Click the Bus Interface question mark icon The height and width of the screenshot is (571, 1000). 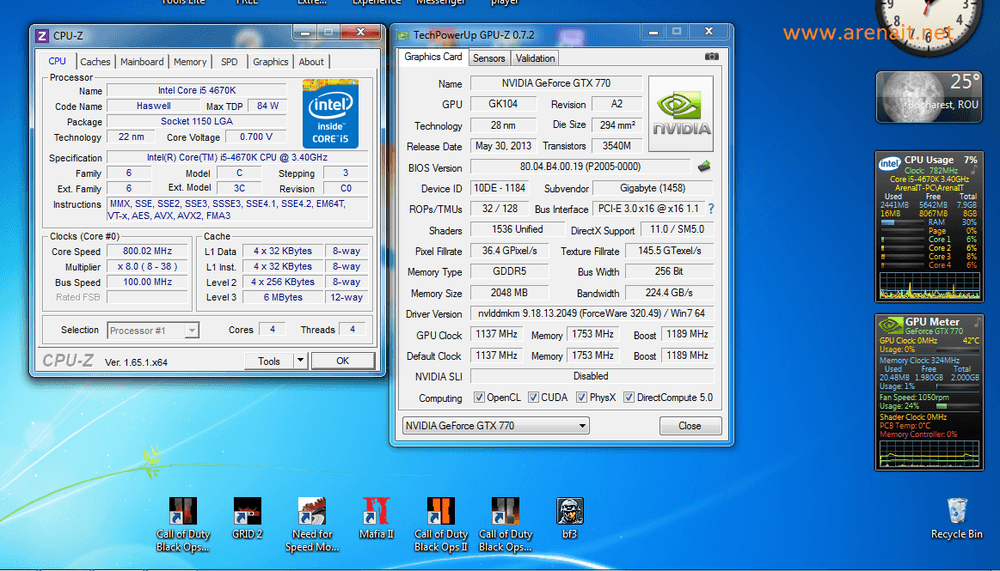711,209
